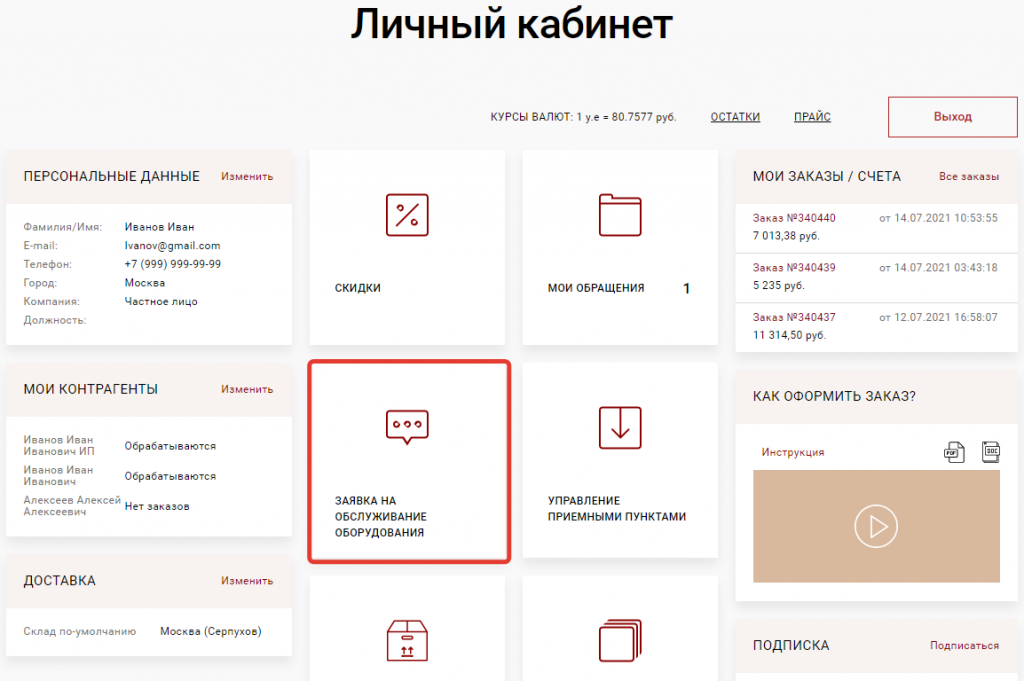Select the МОИ ОБРАЩЕНИЯ tile label
This screenshot has width=1024, height=681.
pyautogui.click(x=596, y=288)
